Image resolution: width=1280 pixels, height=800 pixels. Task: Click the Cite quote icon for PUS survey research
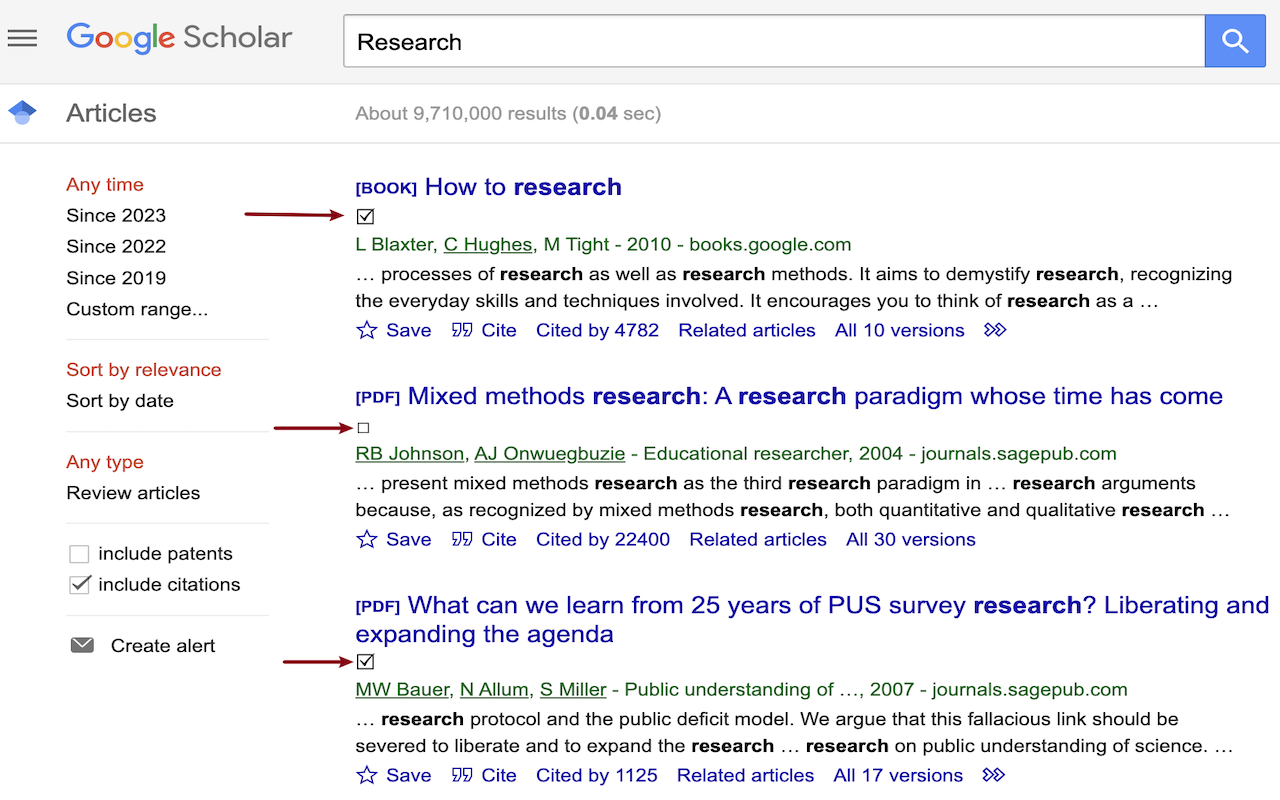[462, 775]
